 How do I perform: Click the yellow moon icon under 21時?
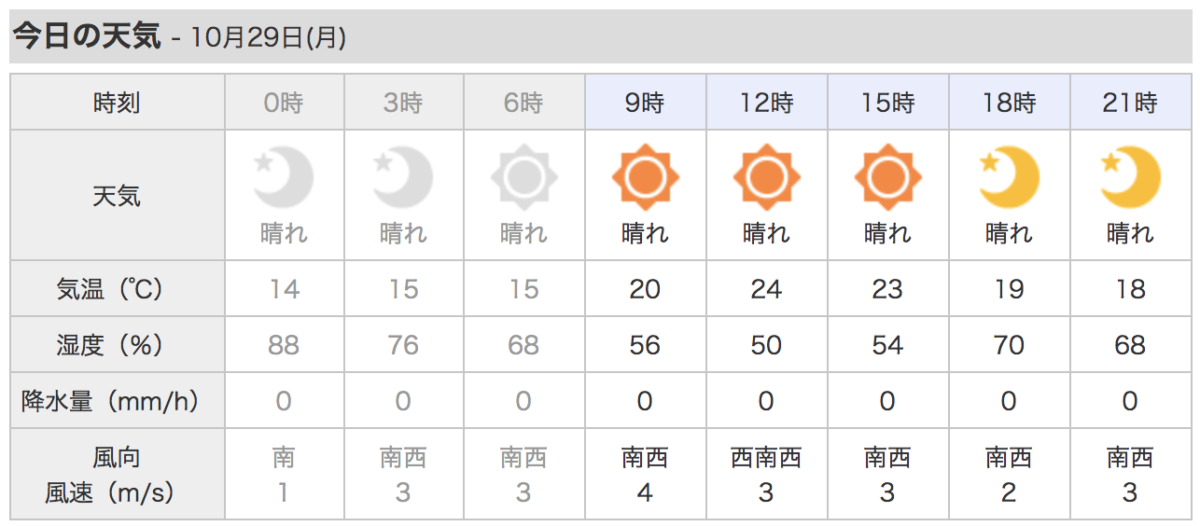coord(1130,179)
